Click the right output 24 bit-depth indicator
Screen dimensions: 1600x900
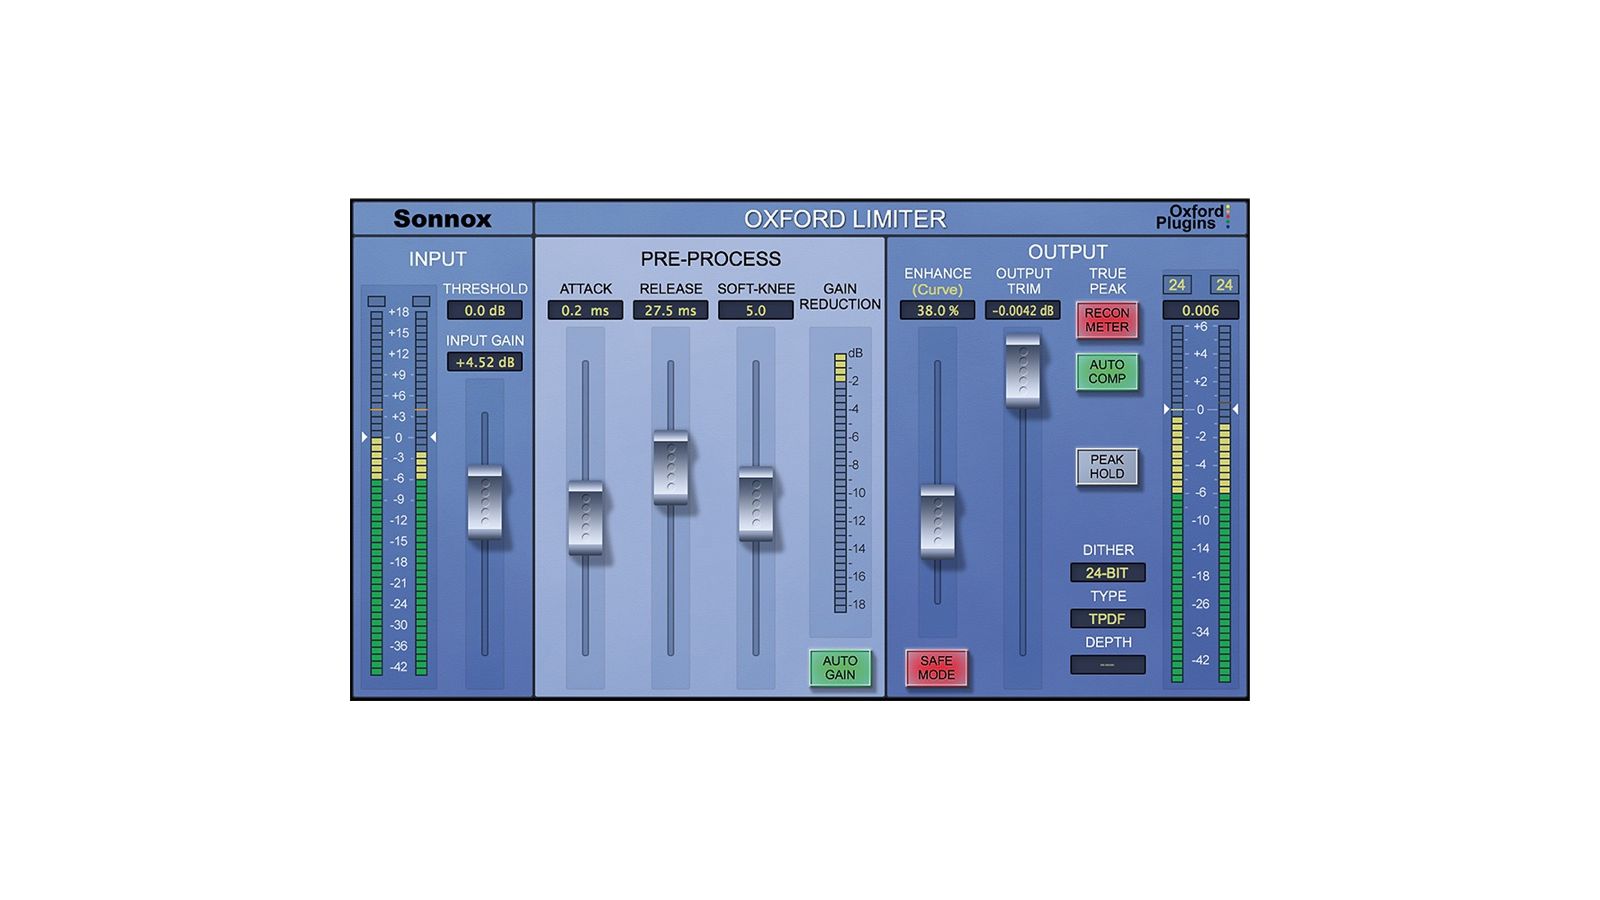(1224, 285)
